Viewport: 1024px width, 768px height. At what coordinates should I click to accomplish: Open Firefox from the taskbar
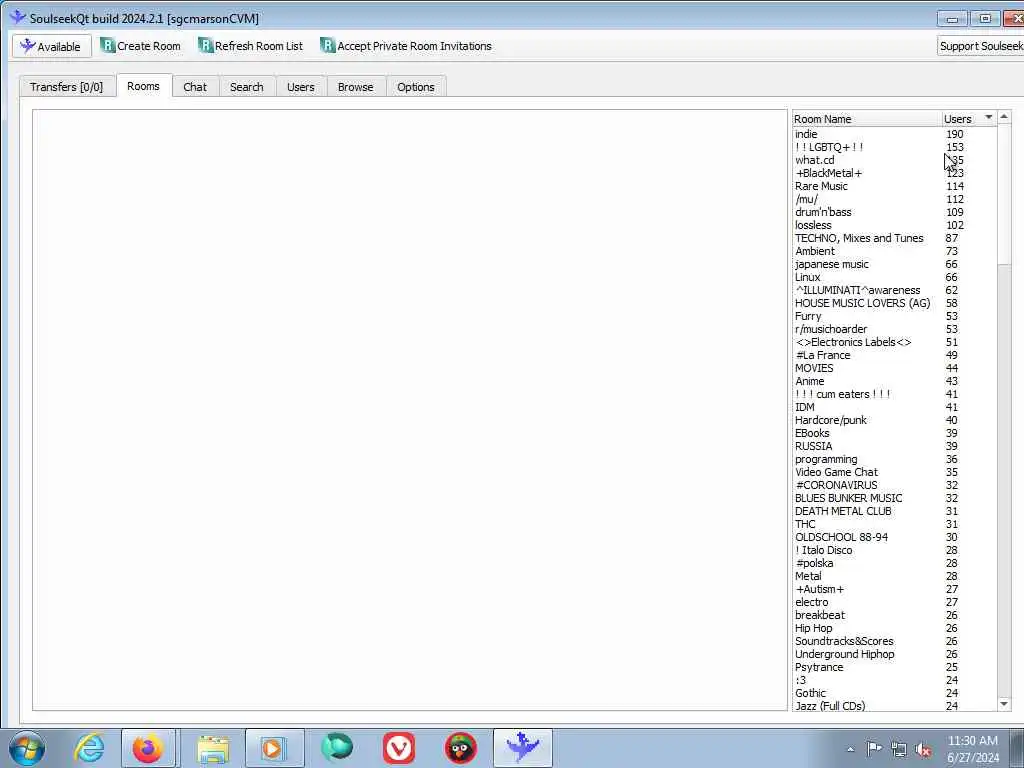tap(148, 748)
